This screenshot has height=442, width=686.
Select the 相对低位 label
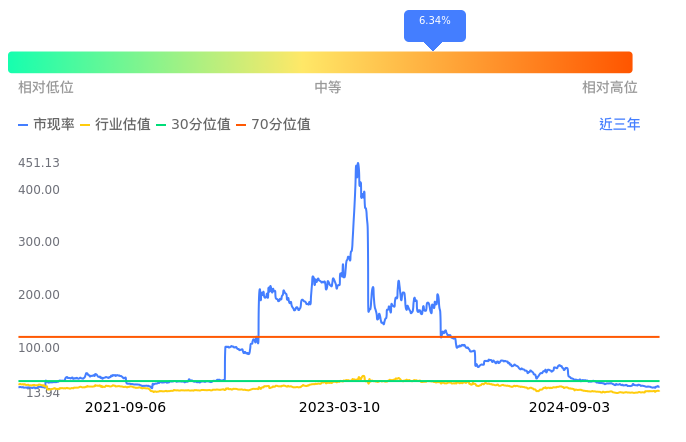click(46, 88)
